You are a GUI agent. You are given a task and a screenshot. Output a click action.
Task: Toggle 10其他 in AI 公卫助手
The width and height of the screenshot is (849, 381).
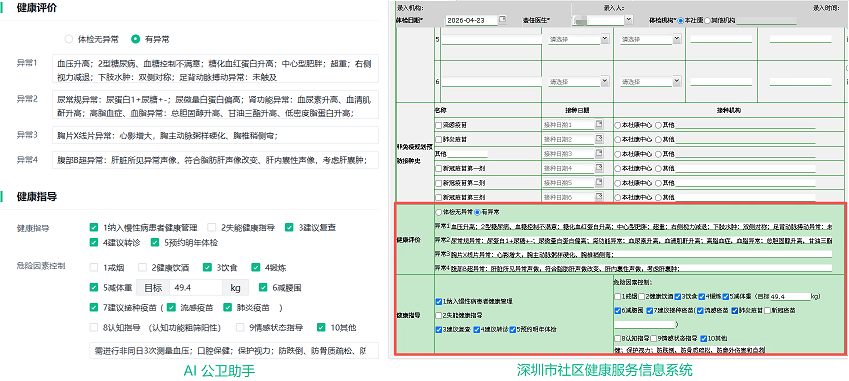(x=322, y=327)
